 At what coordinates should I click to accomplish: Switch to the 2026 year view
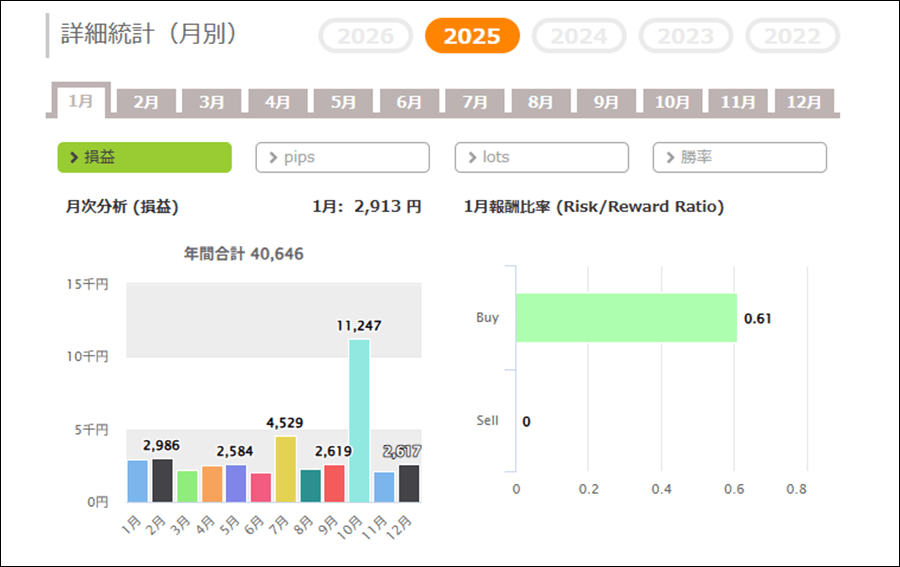(x=365, y=36)
